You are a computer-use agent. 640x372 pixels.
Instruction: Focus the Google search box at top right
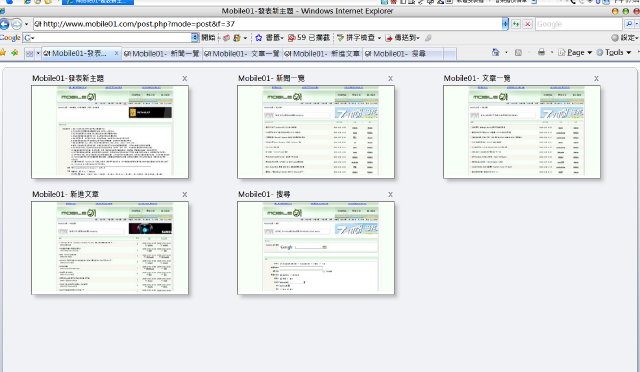tap(579, 24)
